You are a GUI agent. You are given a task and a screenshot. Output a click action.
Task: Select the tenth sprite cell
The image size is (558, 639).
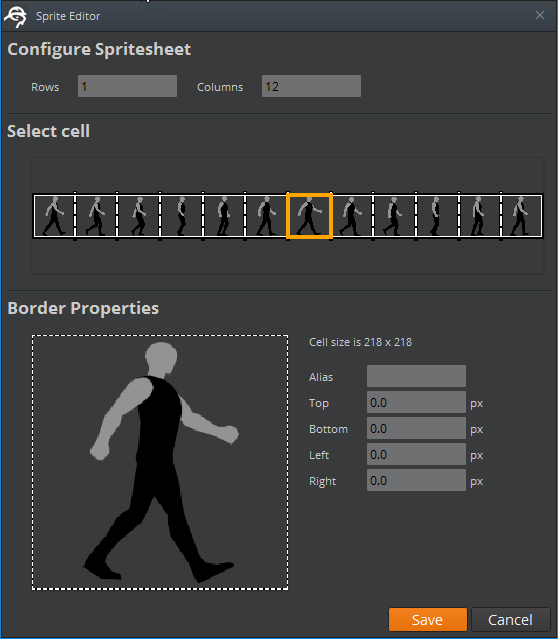(x=437, y=216)
